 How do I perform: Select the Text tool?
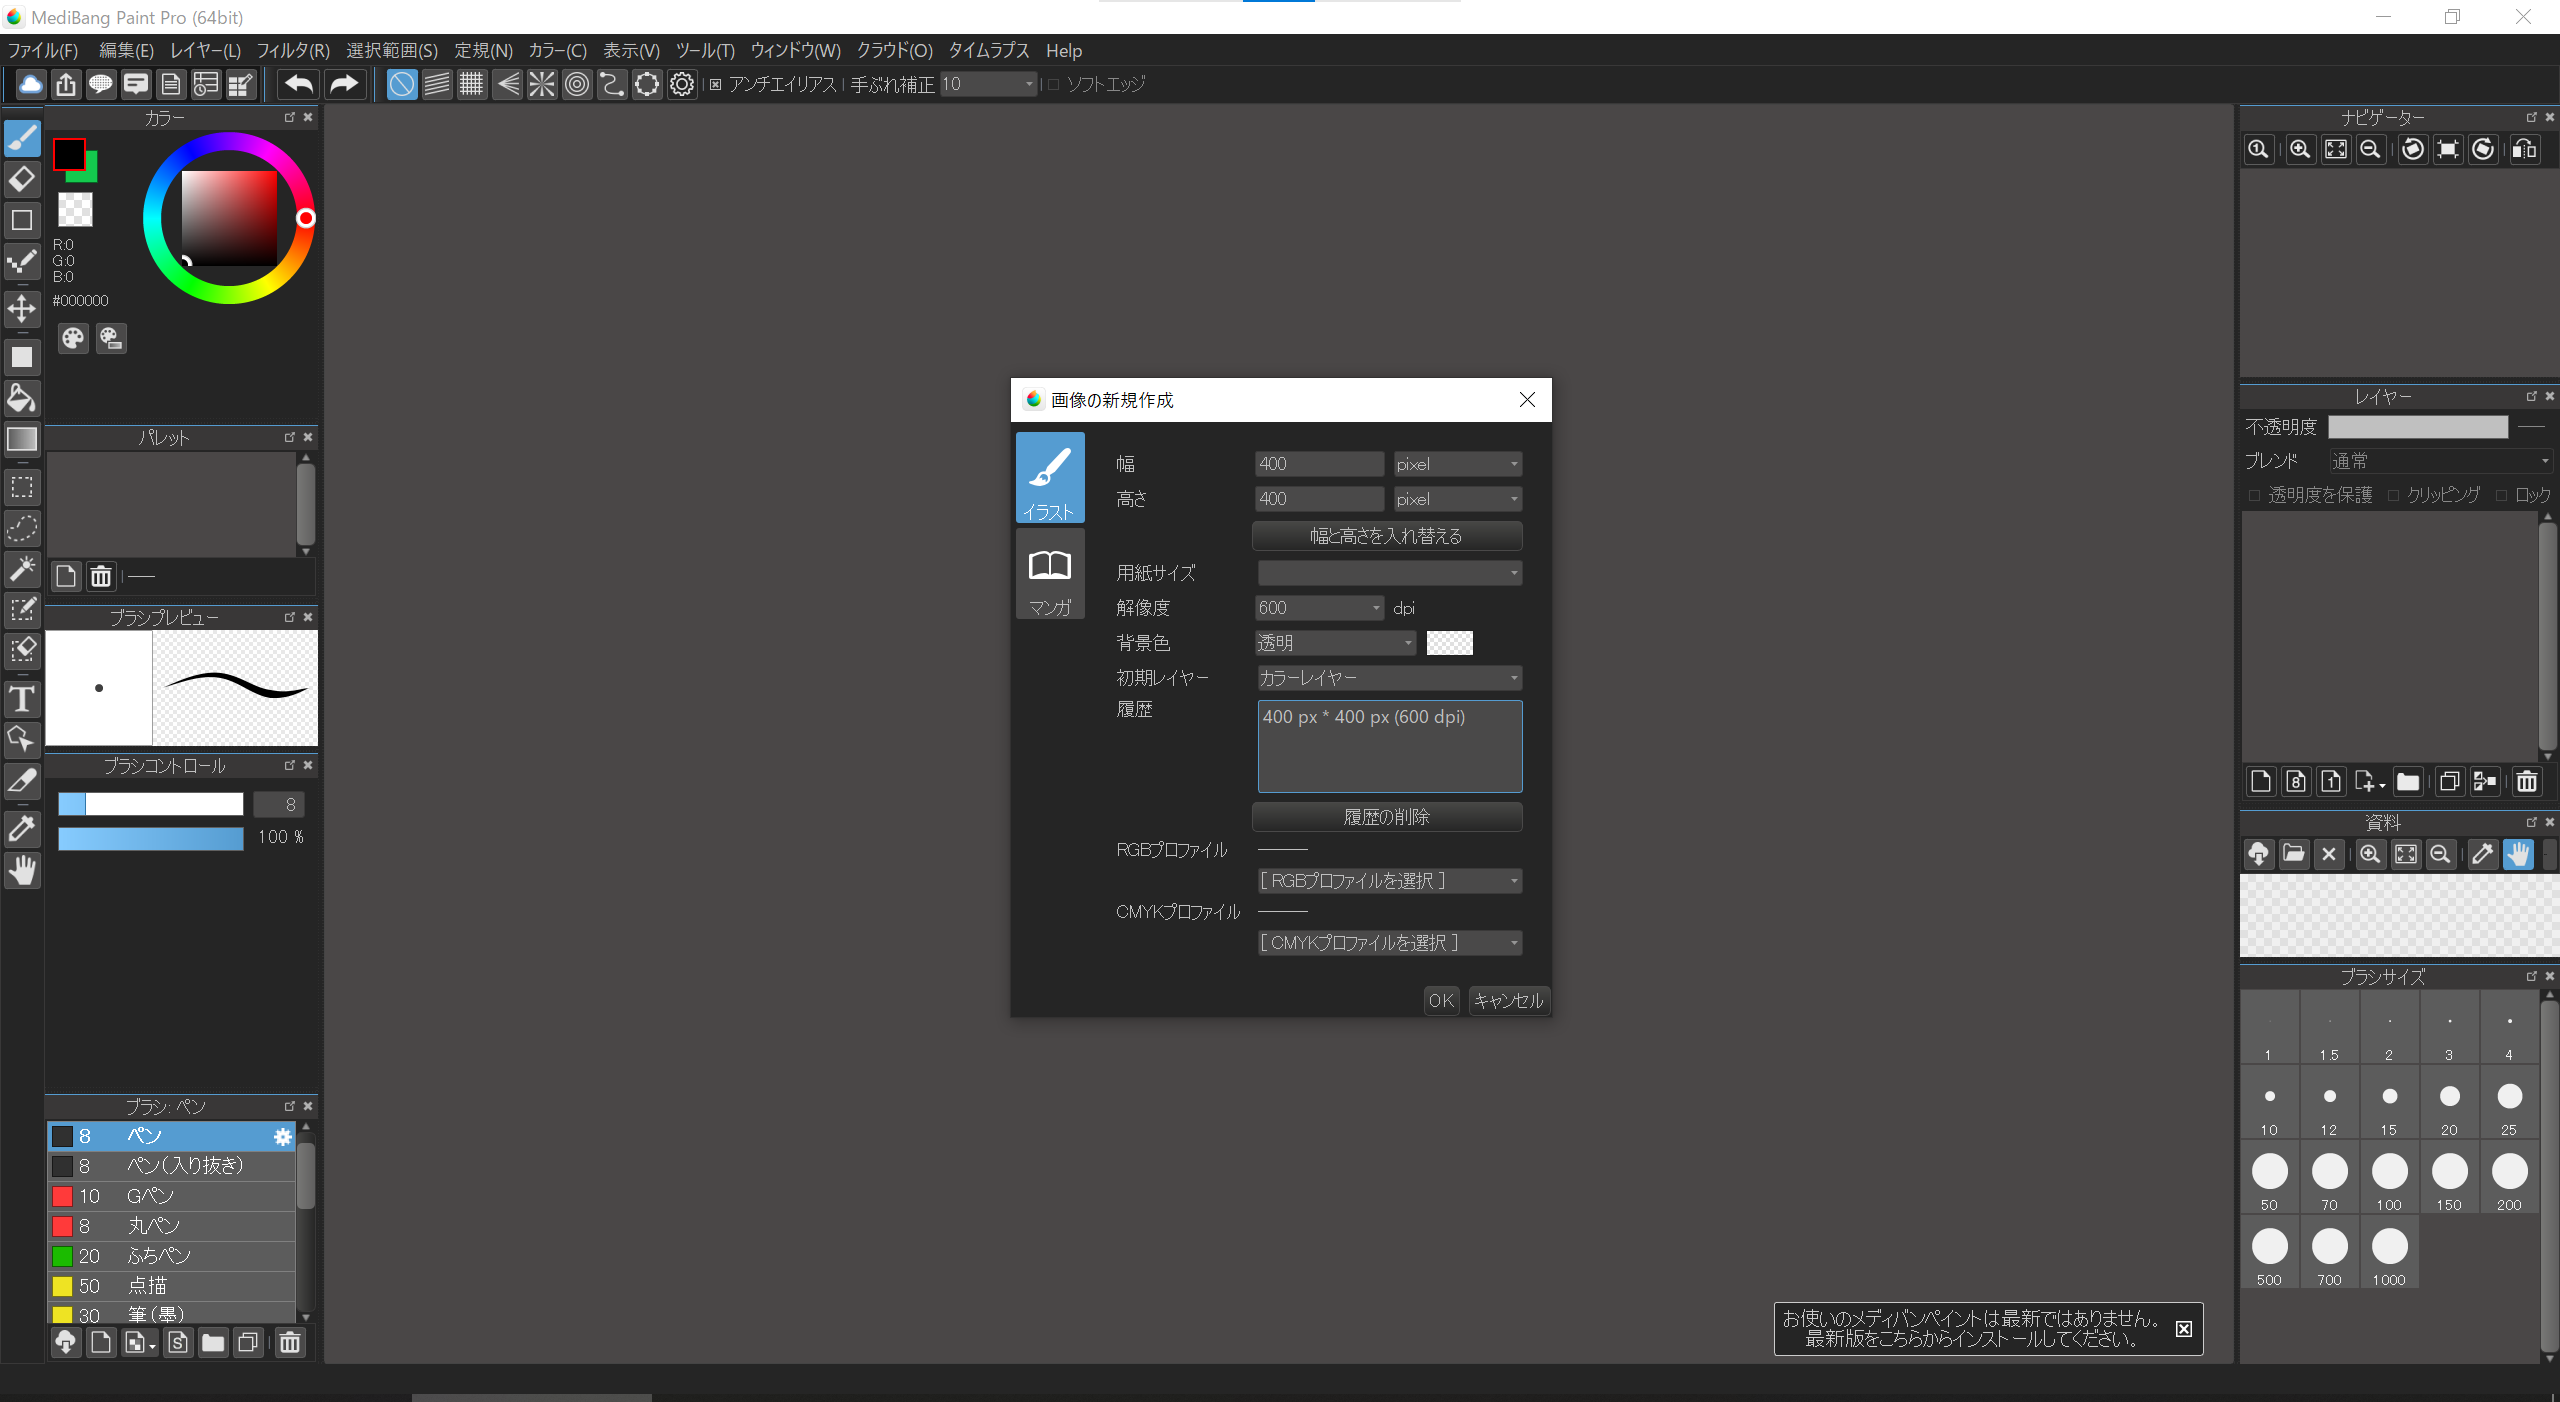[x=22, y=699]
